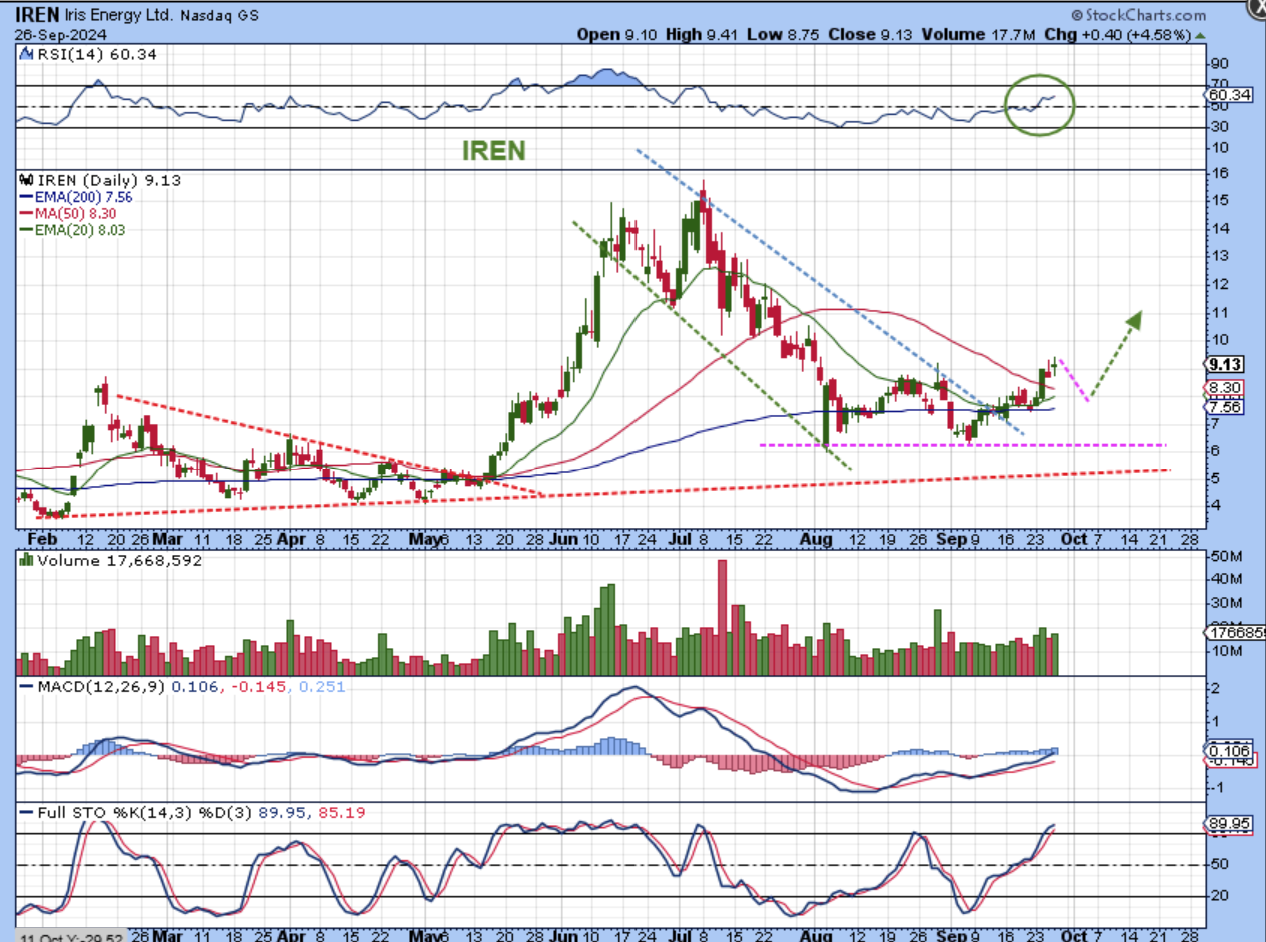
Task: Click the candlestick icon beside IREN (Daily)
Action: [25, 180]
